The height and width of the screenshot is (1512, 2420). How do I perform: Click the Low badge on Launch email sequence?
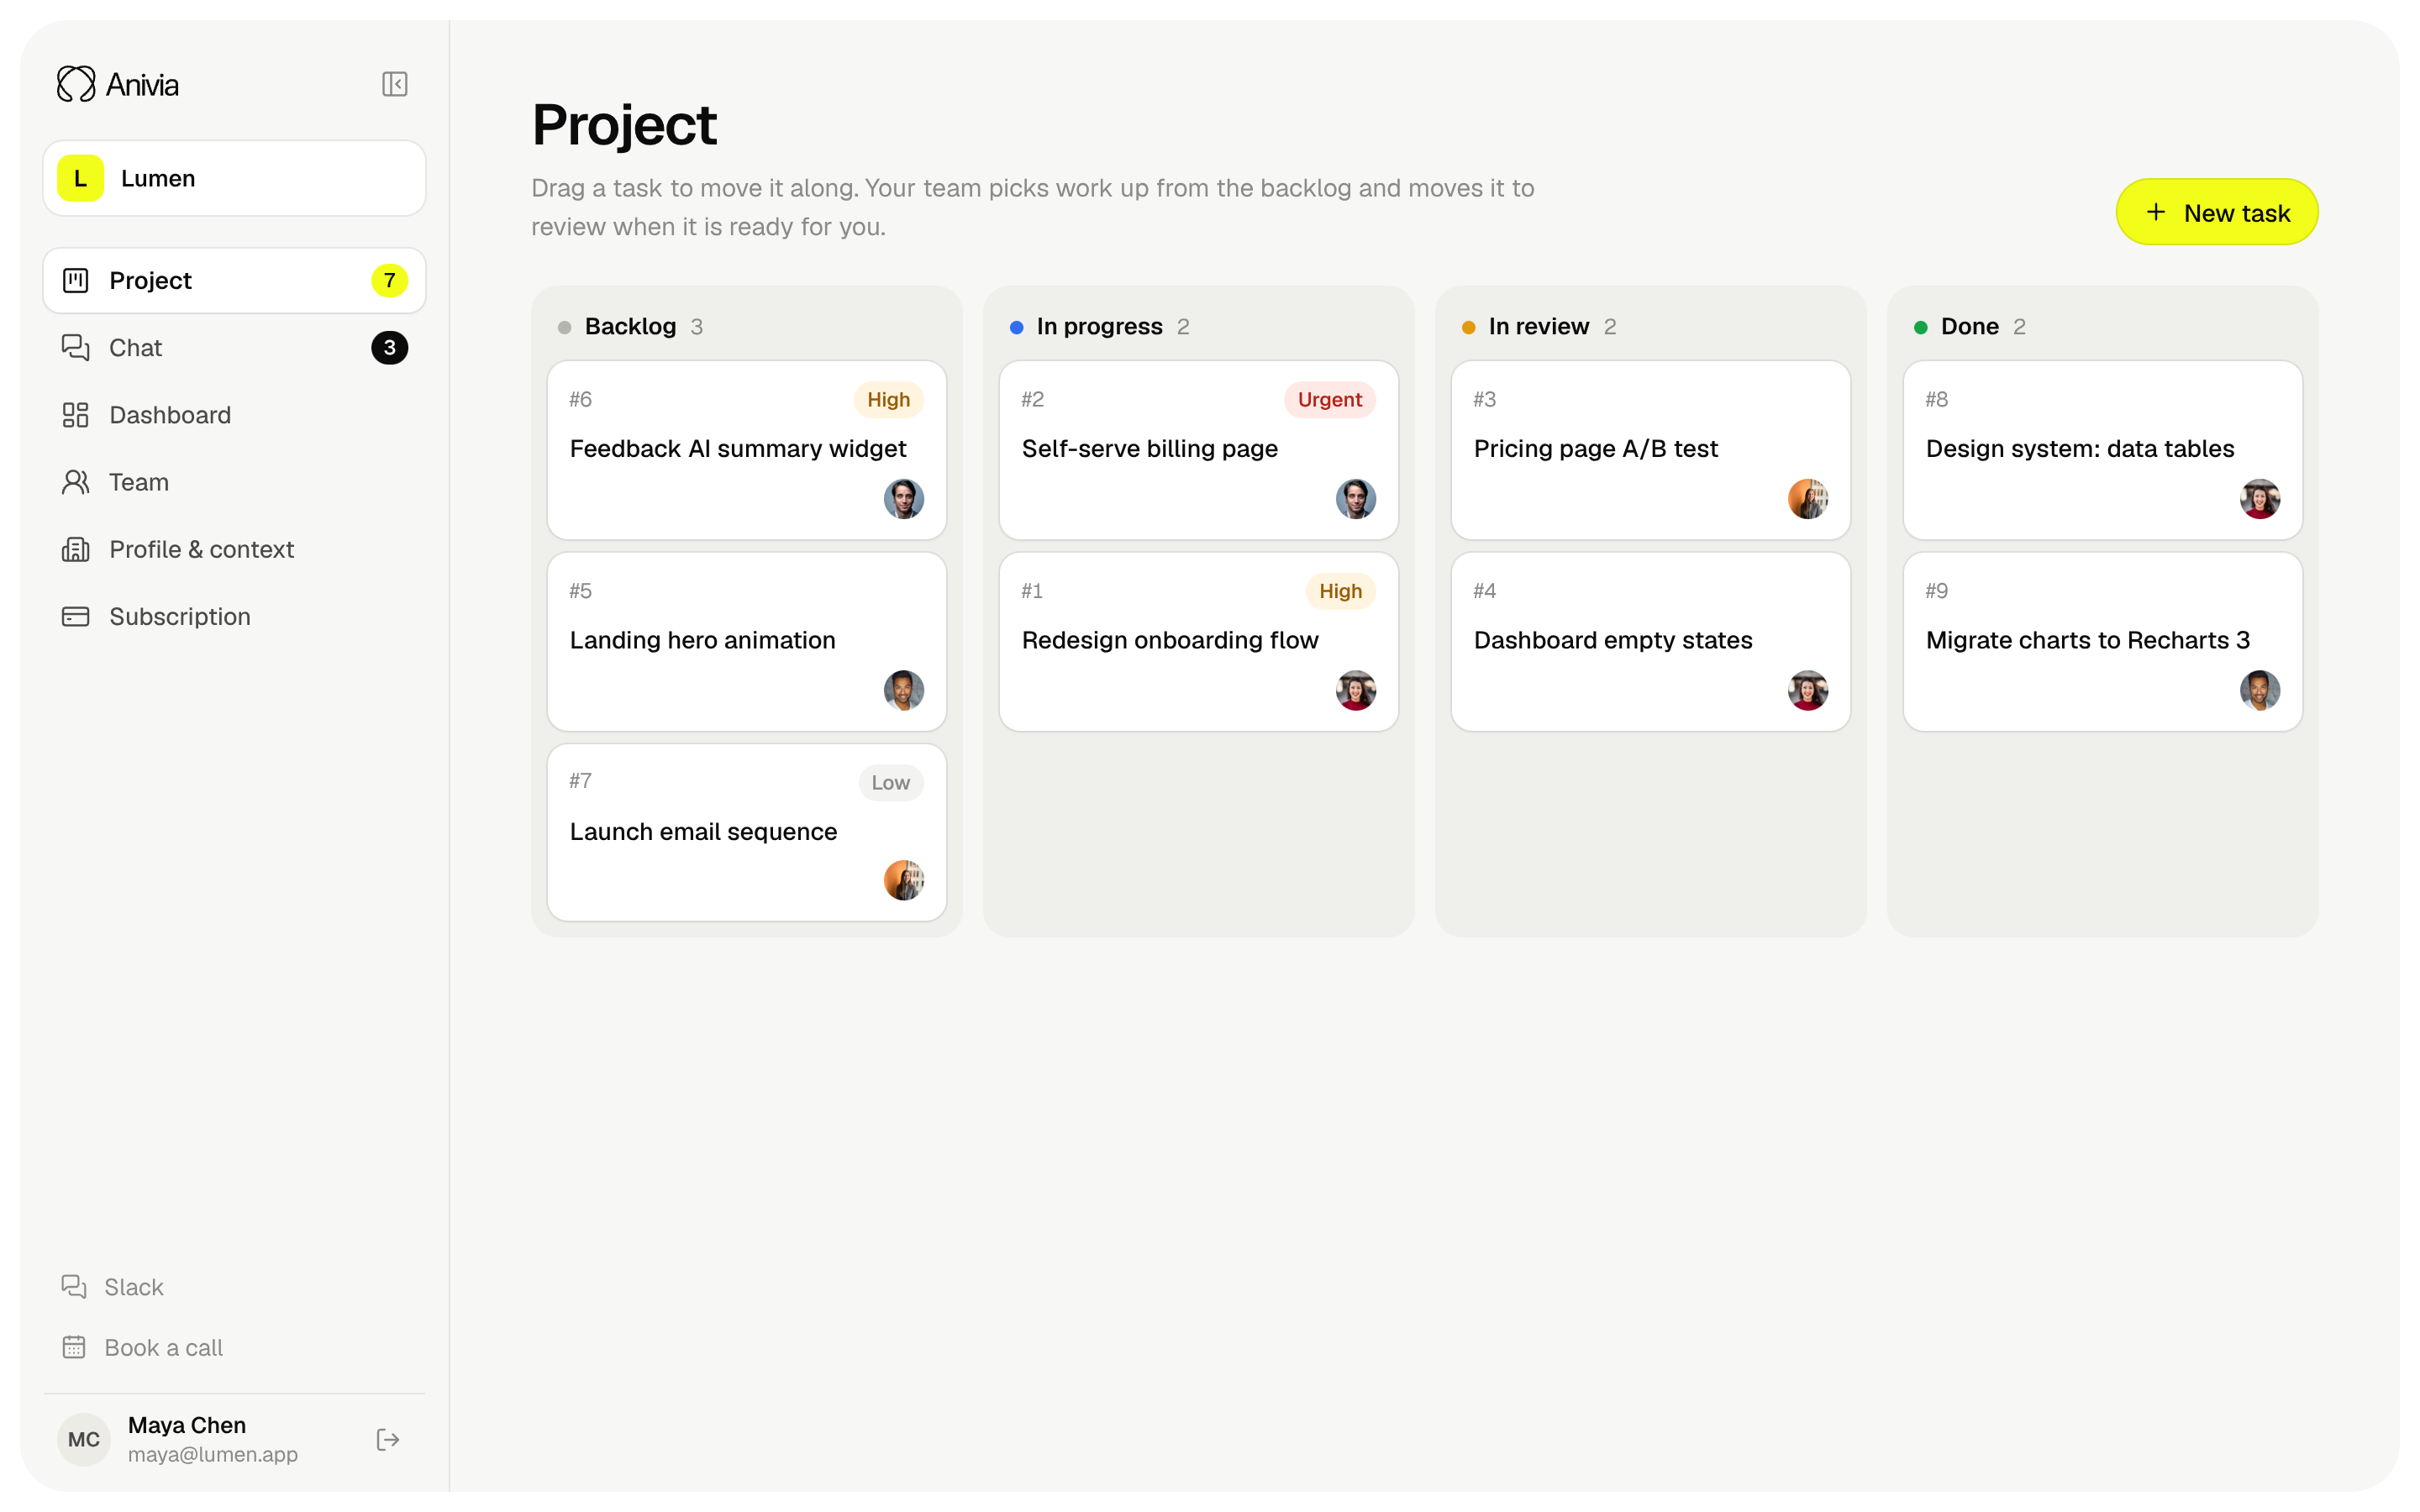(890, 783)
